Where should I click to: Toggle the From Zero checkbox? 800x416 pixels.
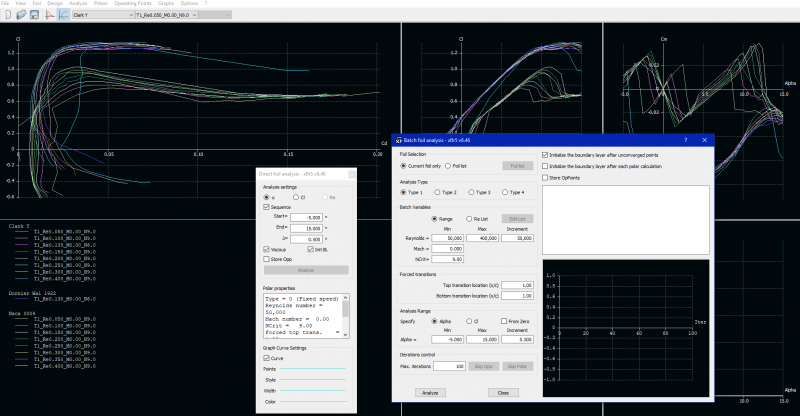click(503, 321)
